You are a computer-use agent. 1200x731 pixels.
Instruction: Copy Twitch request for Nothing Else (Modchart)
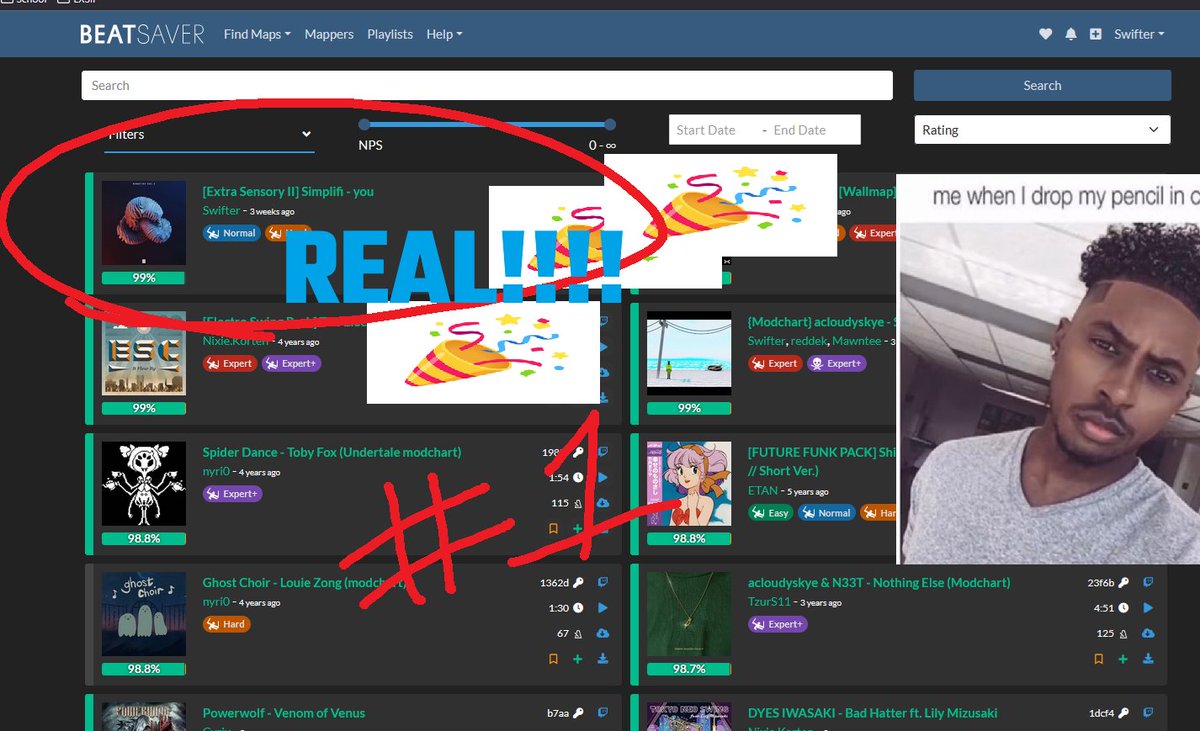(x=1148, y=582)
